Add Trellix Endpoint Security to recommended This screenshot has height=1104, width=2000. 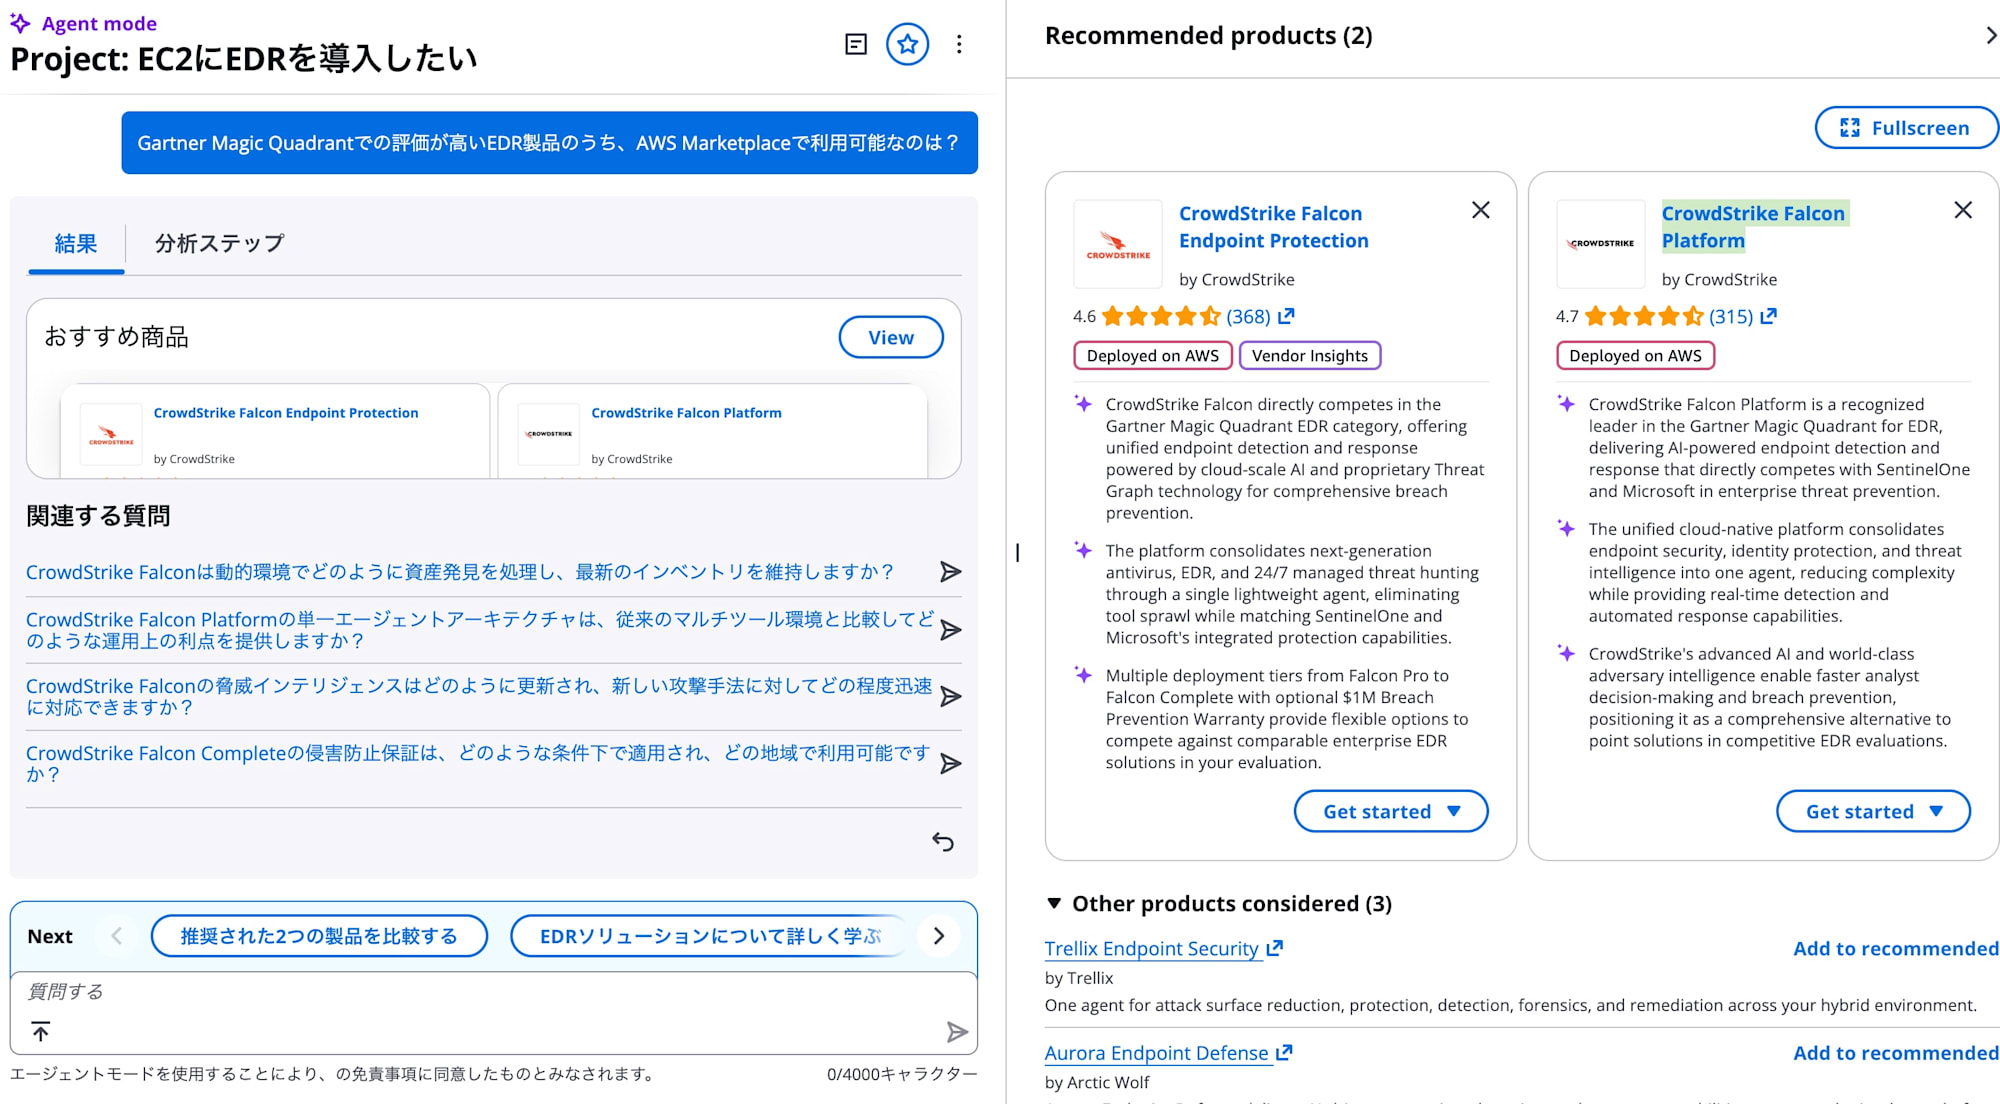[x=1895, y=948]
